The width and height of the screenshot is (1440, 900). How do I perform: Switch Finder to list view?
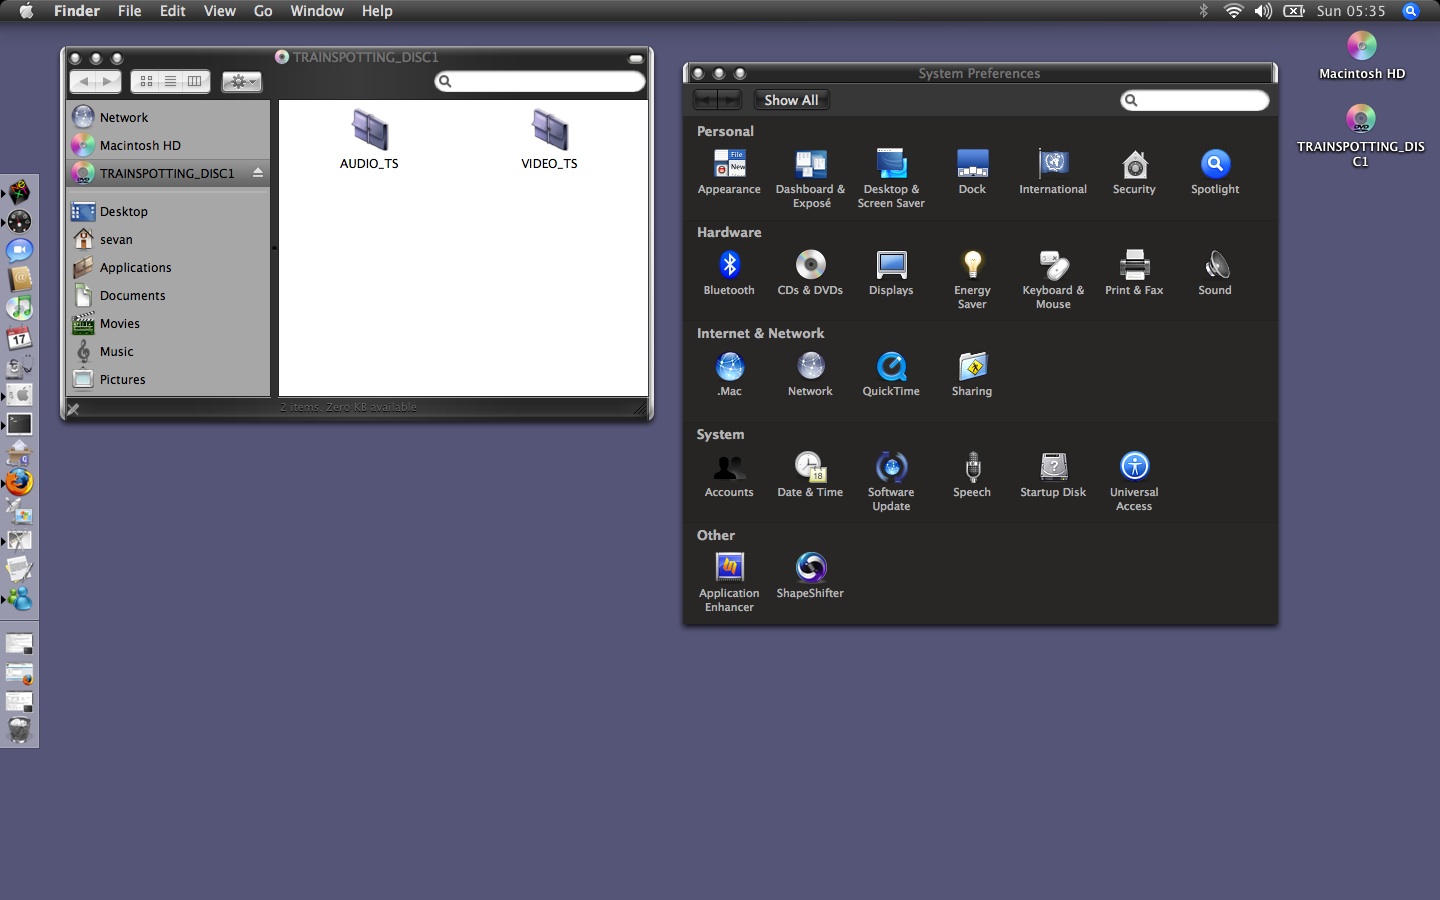pyautogui.click(x=170, y=82)
